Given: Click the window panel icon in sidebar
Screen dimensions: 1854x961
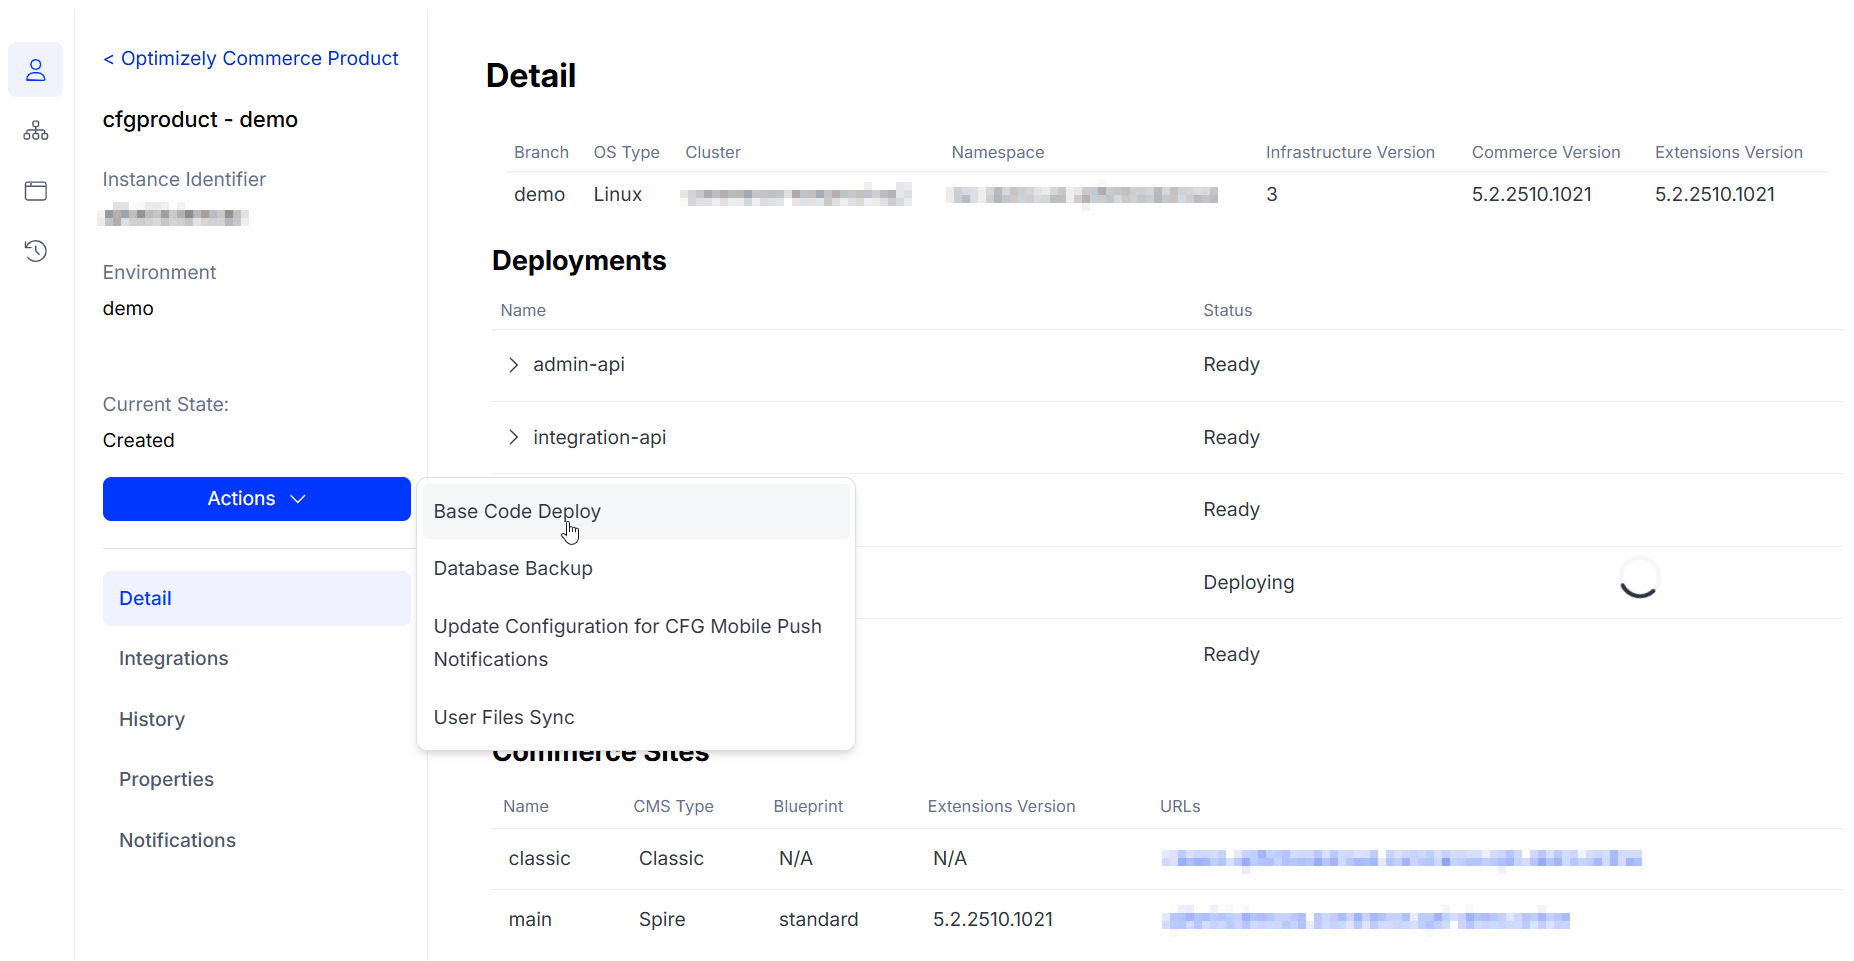Looking at the screenshot, I should 36,191.
